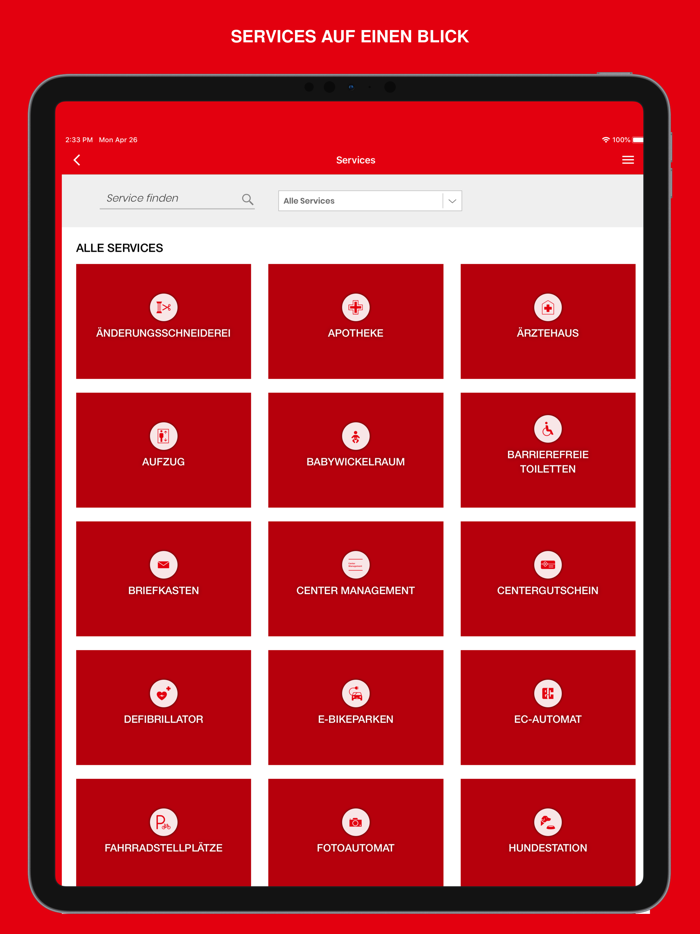Click the Center Management icon

(356, 565)
